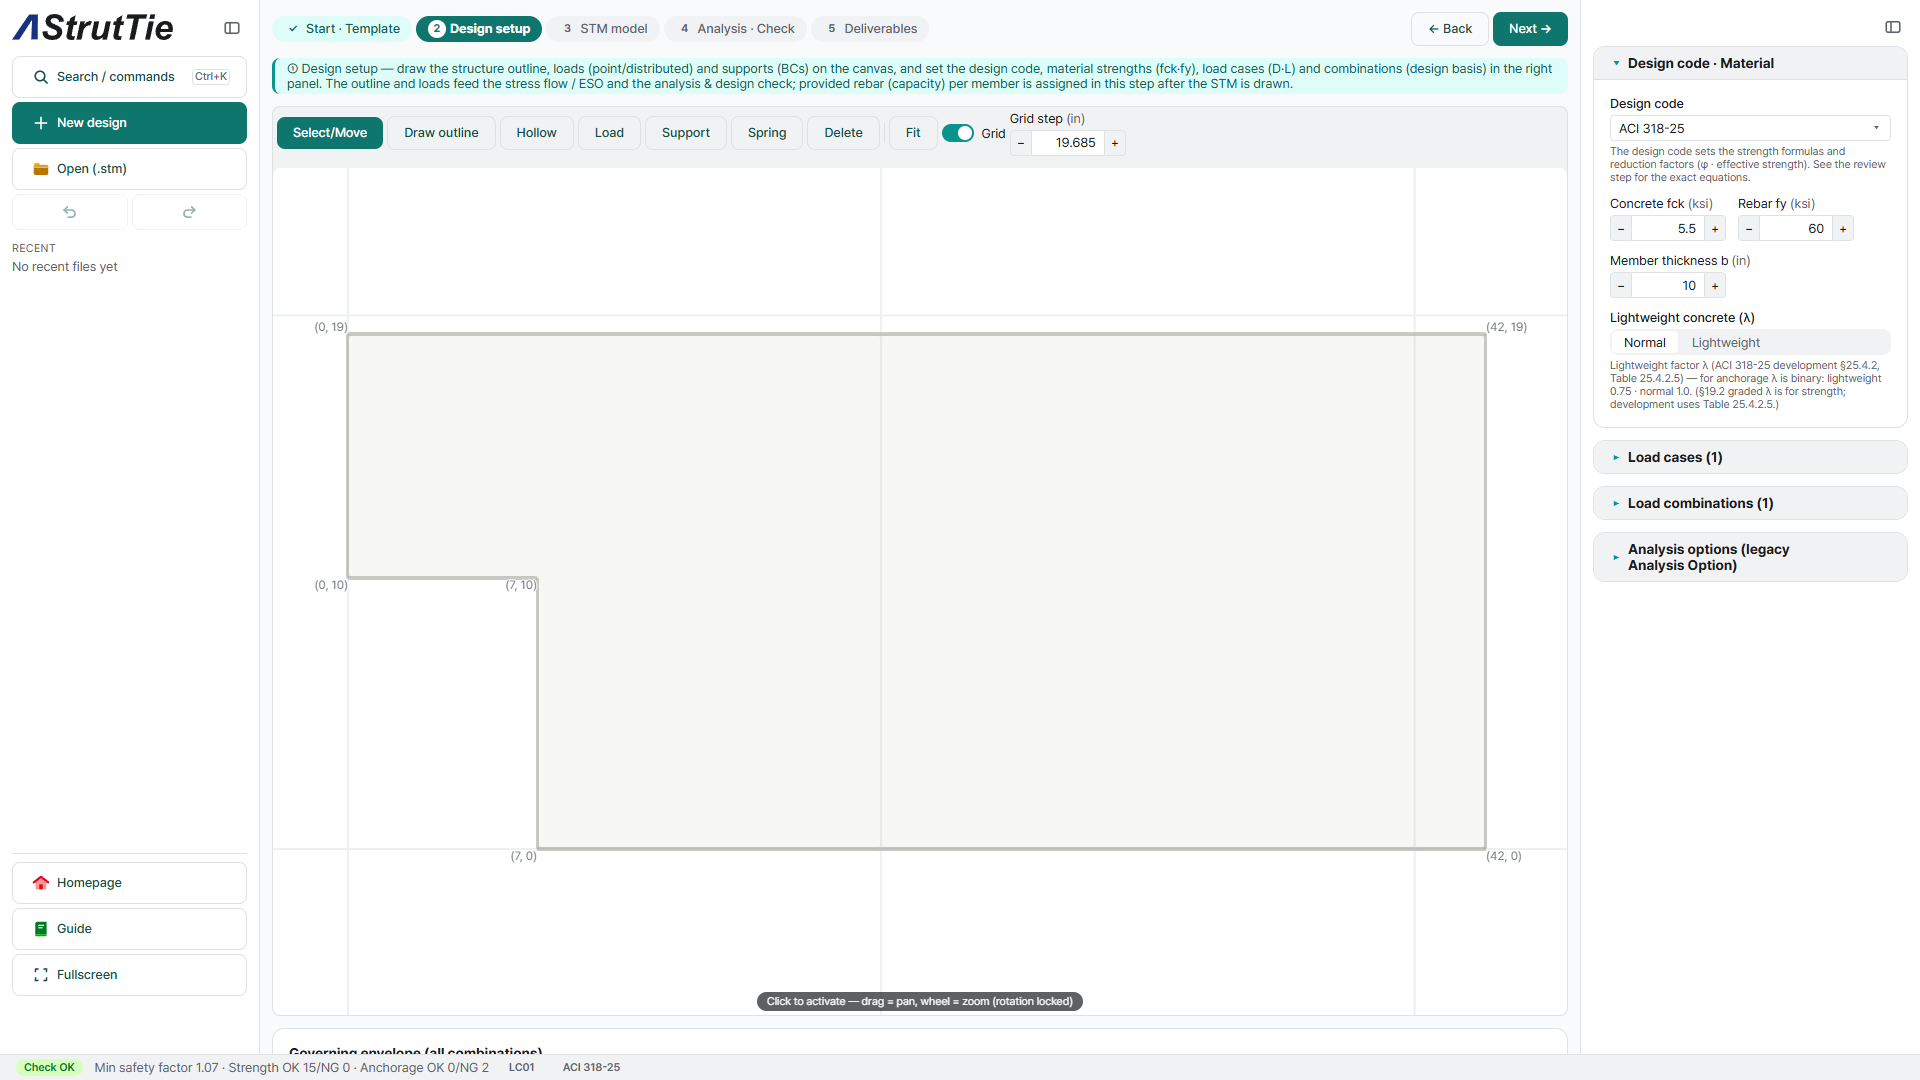The width and height of the screenshot is (1920, 1080).
Task: Select the Design setup step
Action: (479, 29)
